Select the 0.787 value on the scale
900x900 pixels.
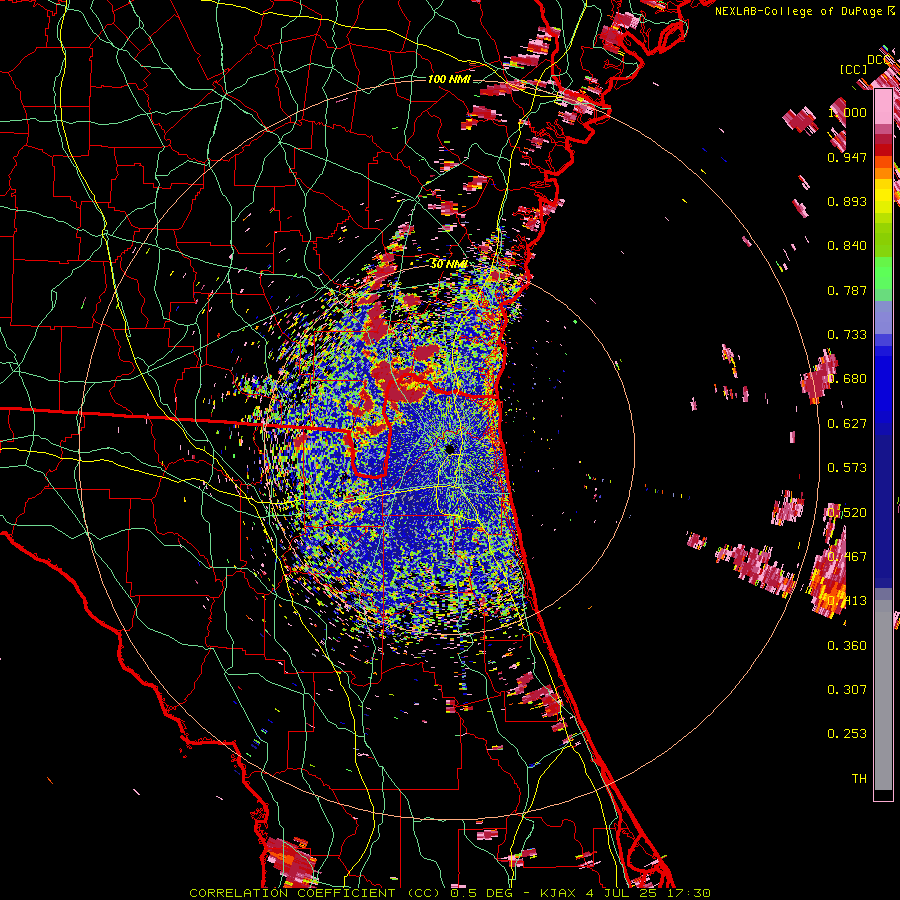pos(847,290)
